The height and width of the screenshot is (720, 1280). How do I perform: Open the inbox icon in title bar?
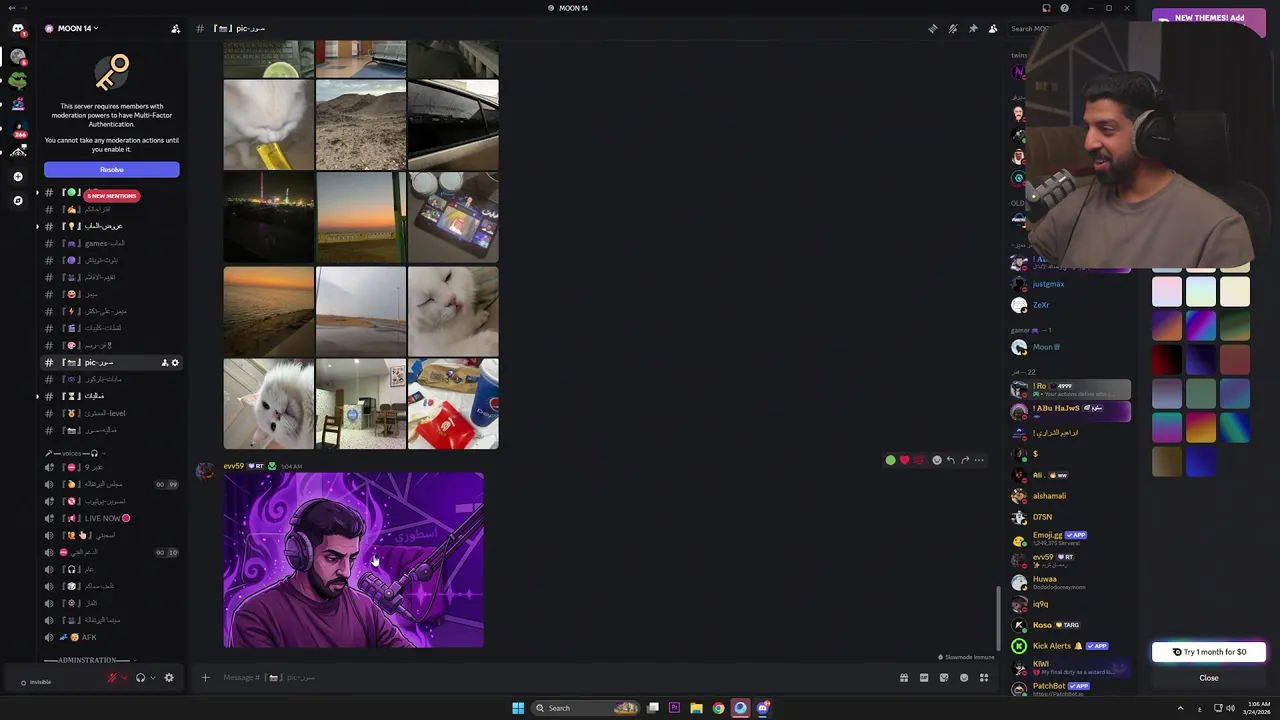(1046, 8)
